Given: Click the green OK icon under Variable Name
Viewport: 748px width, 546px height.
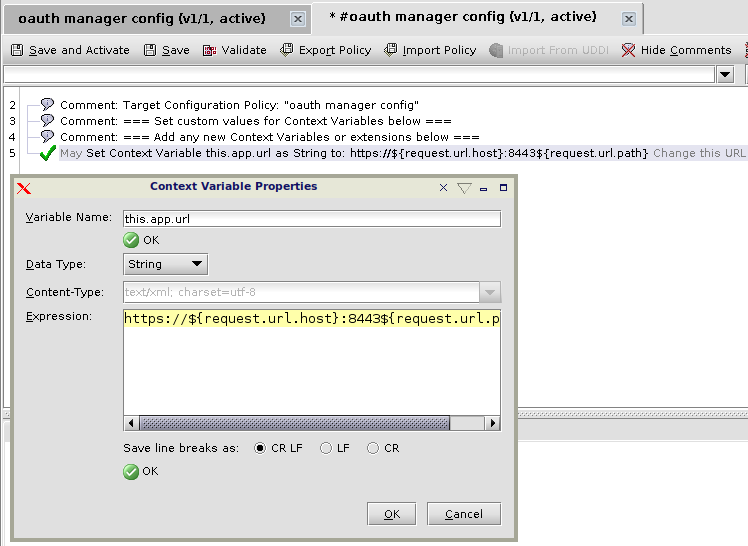Looking at the screenshot, I should tap(131, 240).
